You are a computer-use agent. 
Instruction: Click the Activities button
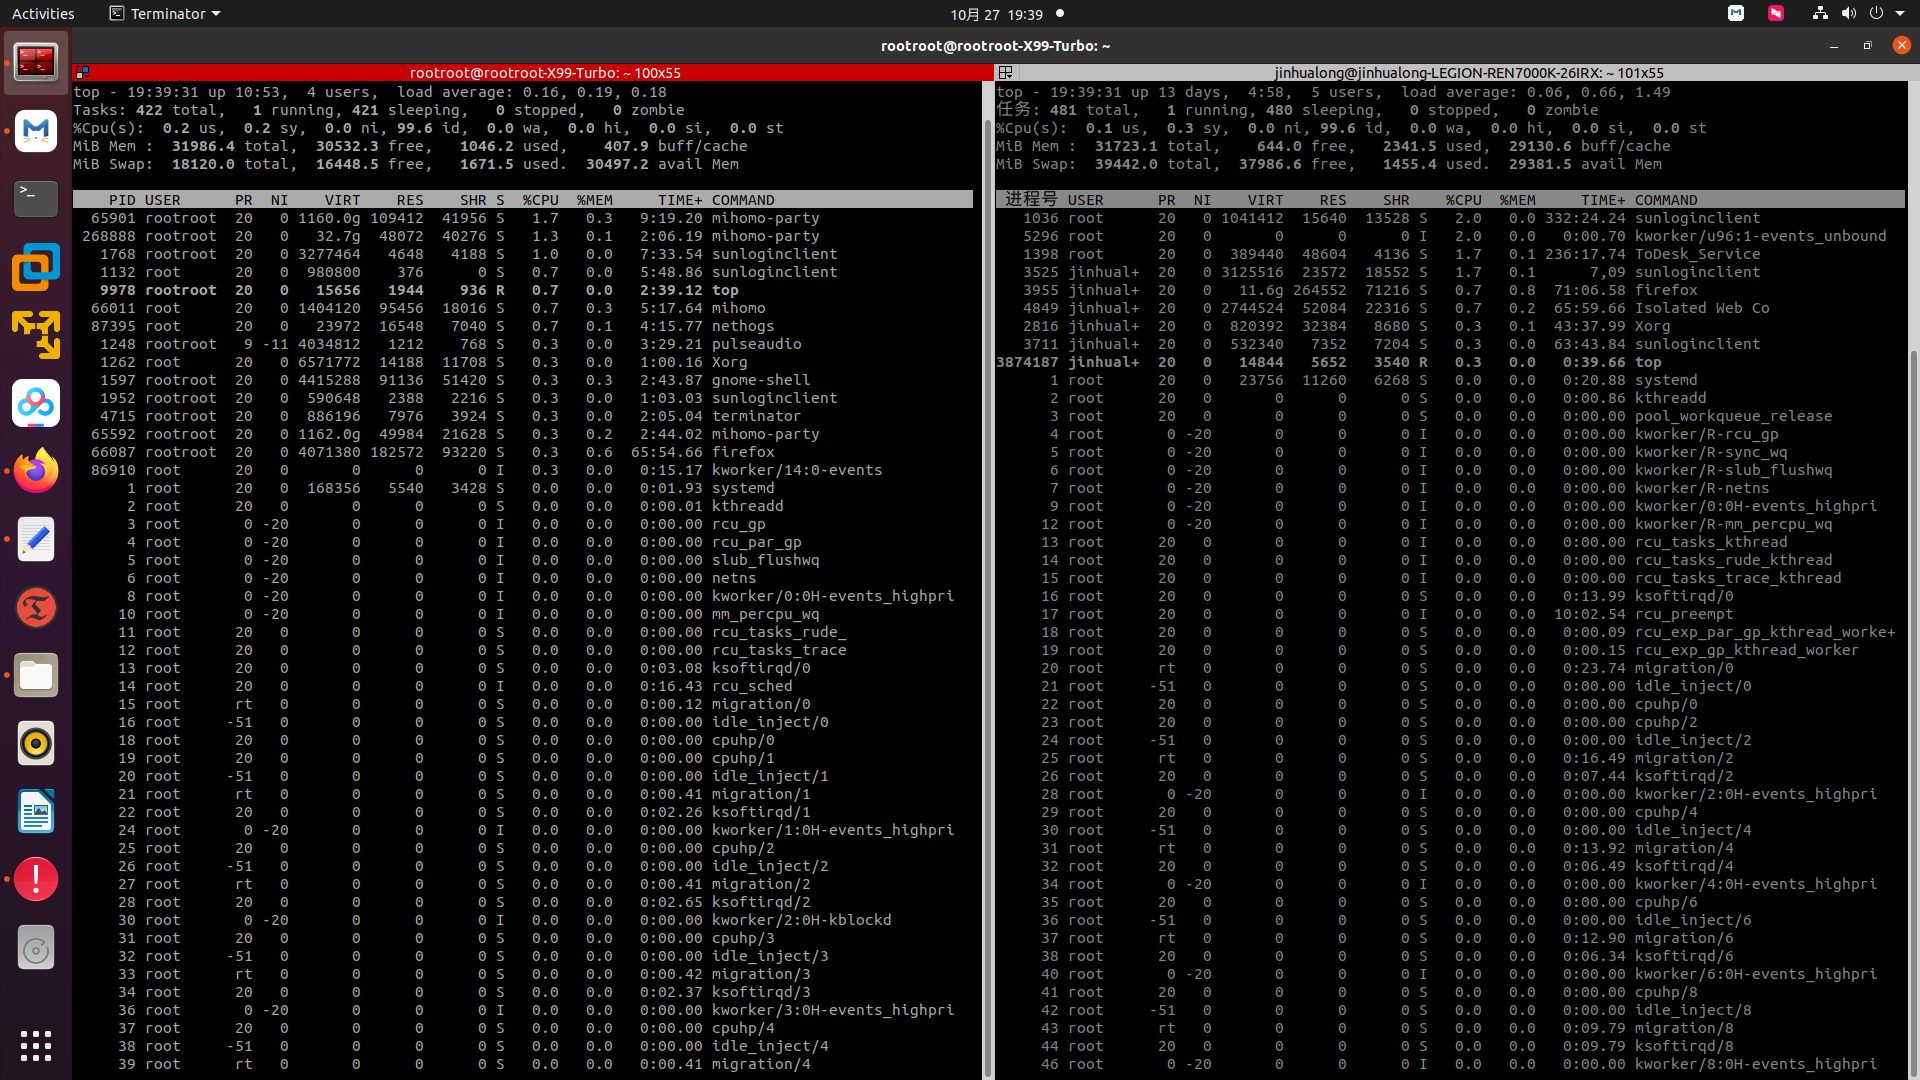pos(43,14)
